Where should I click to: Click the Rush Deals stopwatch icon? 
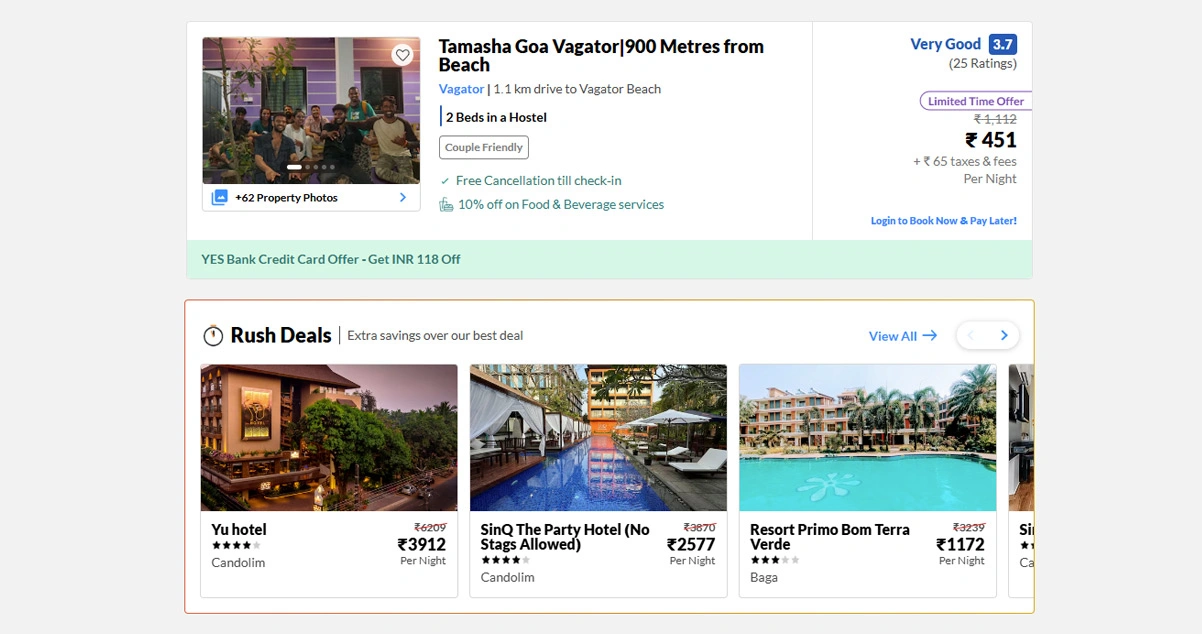pyautogui.click(x=213, y=336)
